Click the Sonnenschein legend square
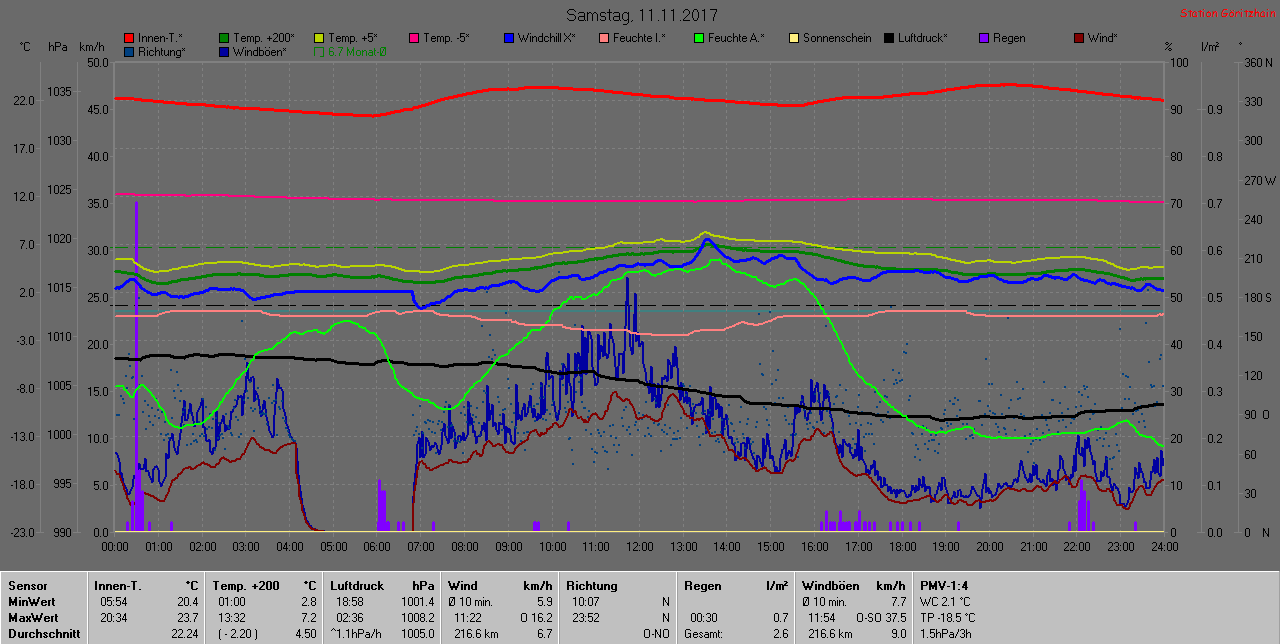 (x=794, y=39)
